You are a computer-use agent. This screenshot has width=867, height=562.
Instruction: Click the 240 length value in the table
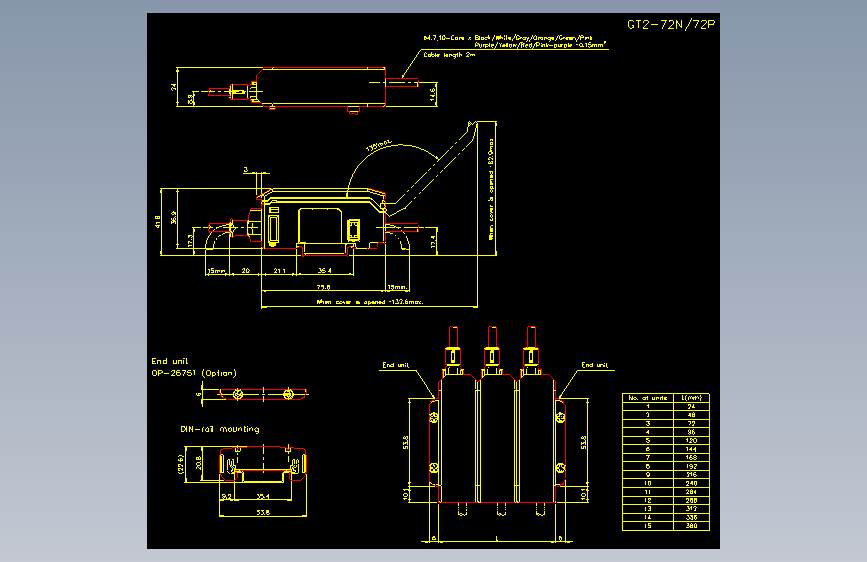(691, 483)
